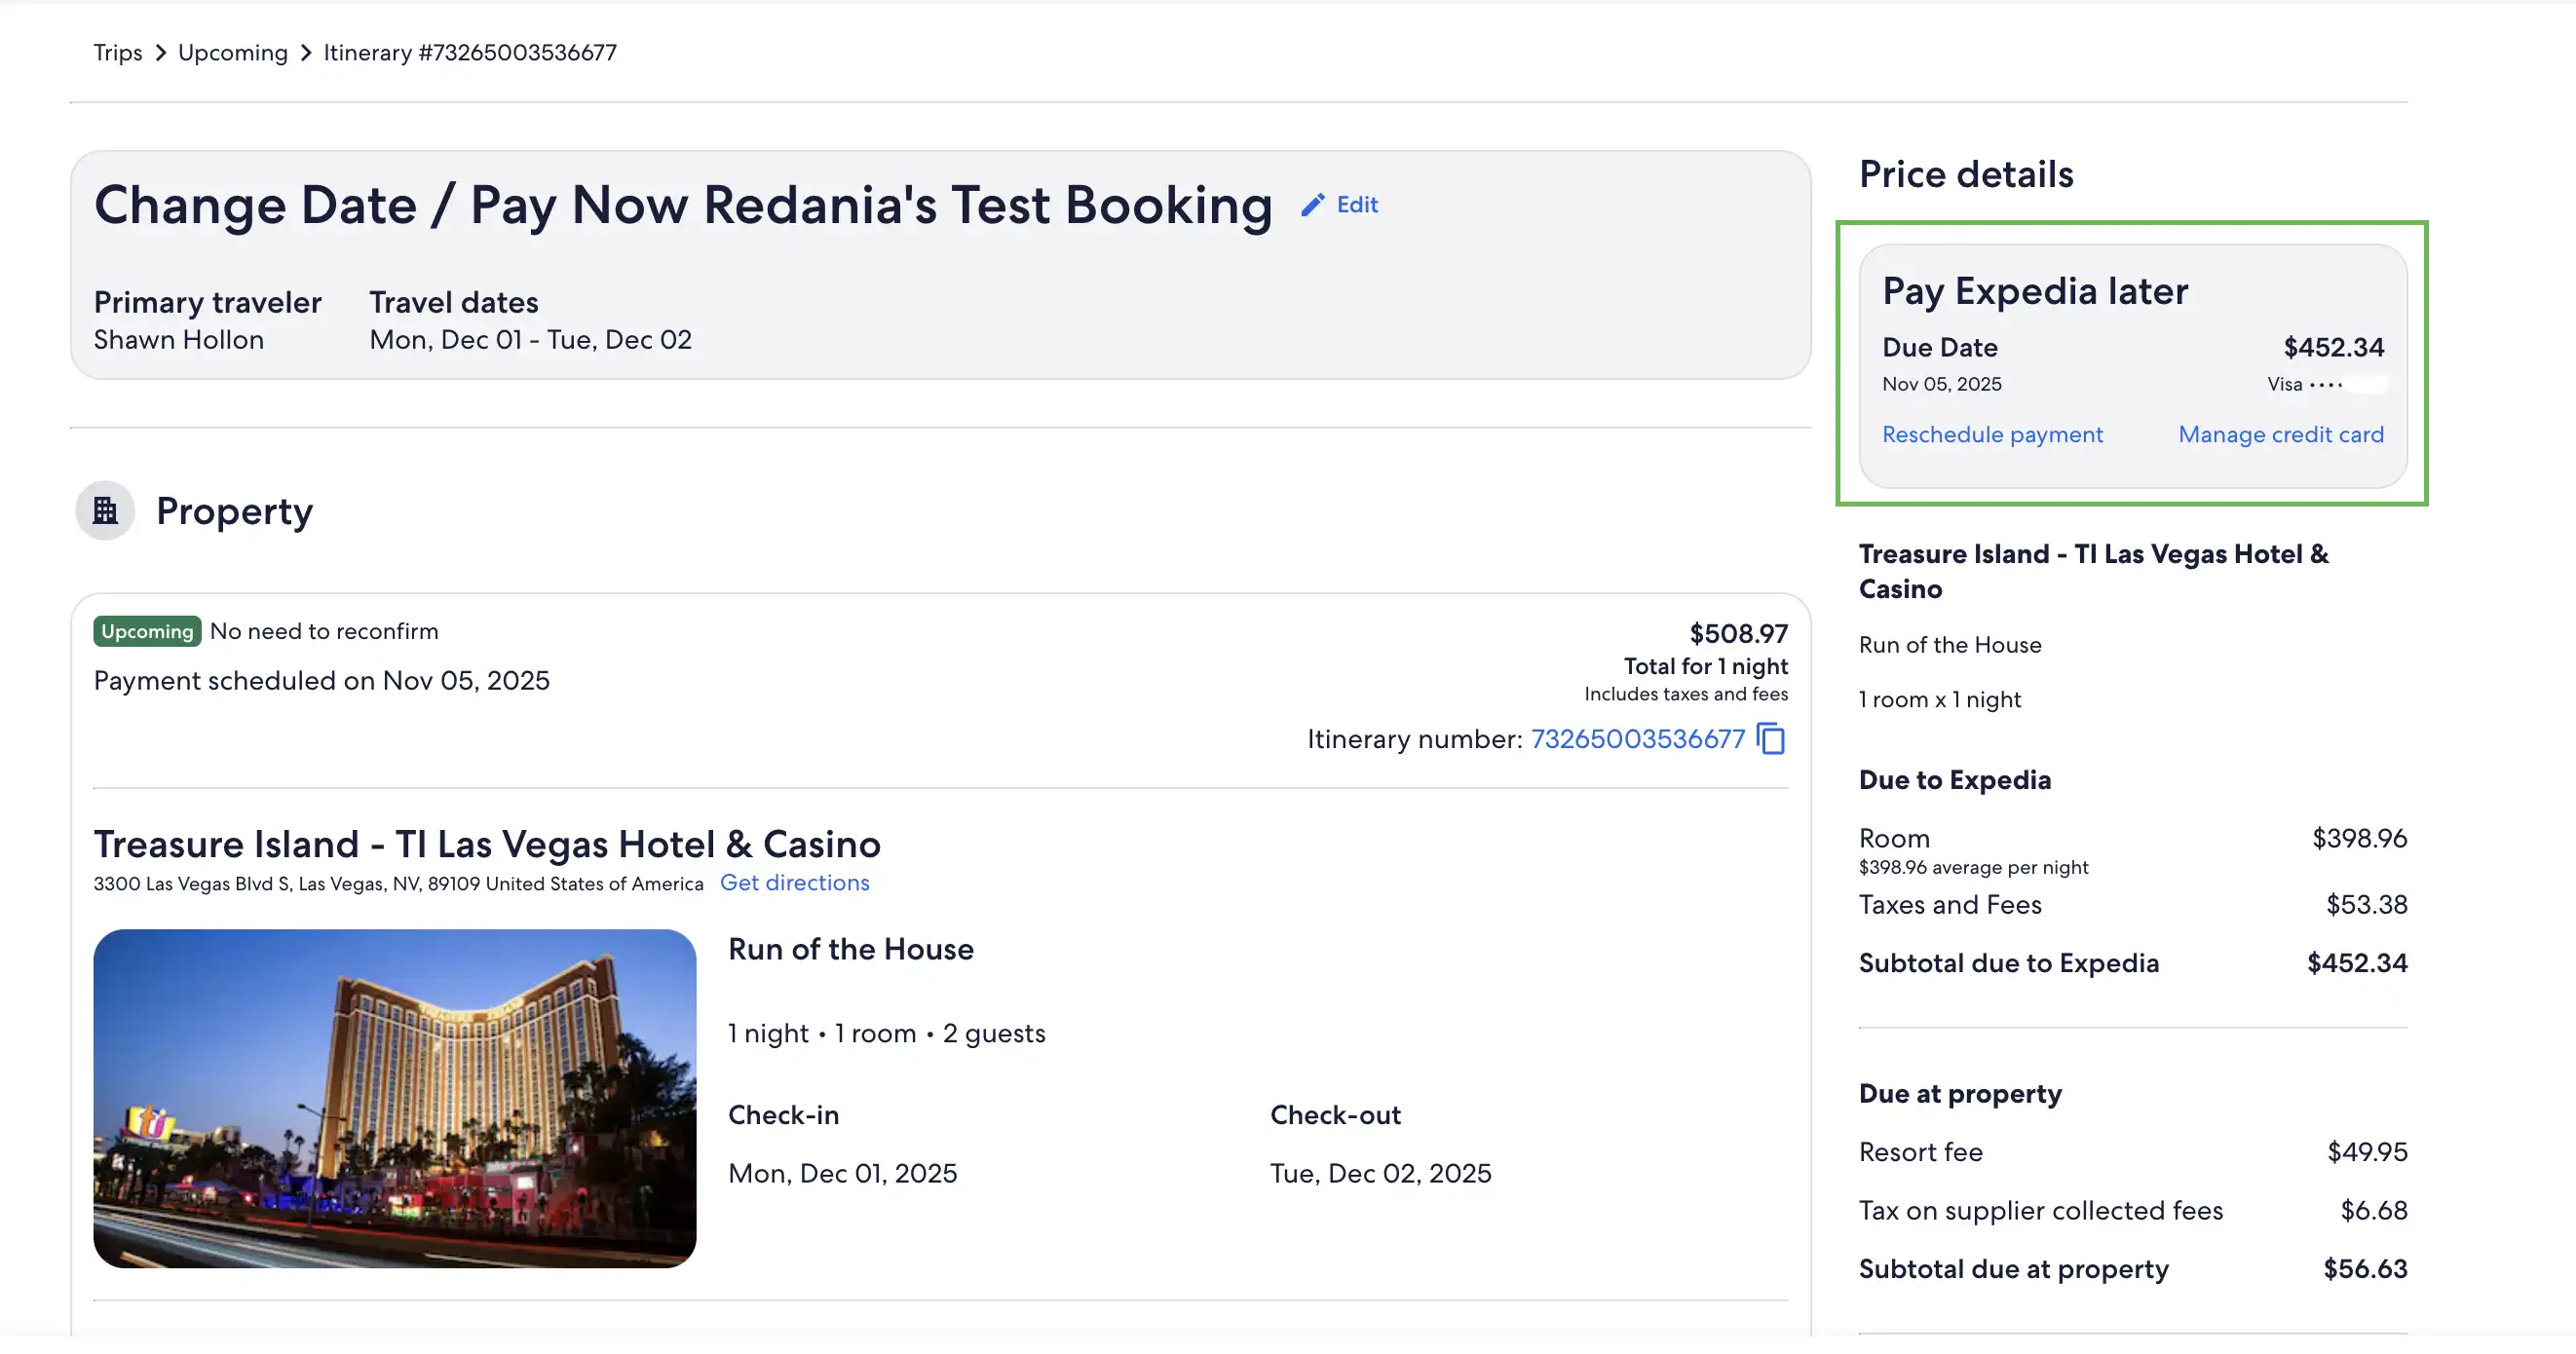Screen dimensions: 2576x1354
Task: Select the Due Date Nov 05, 2025 text
Action: pos(1941,383)
